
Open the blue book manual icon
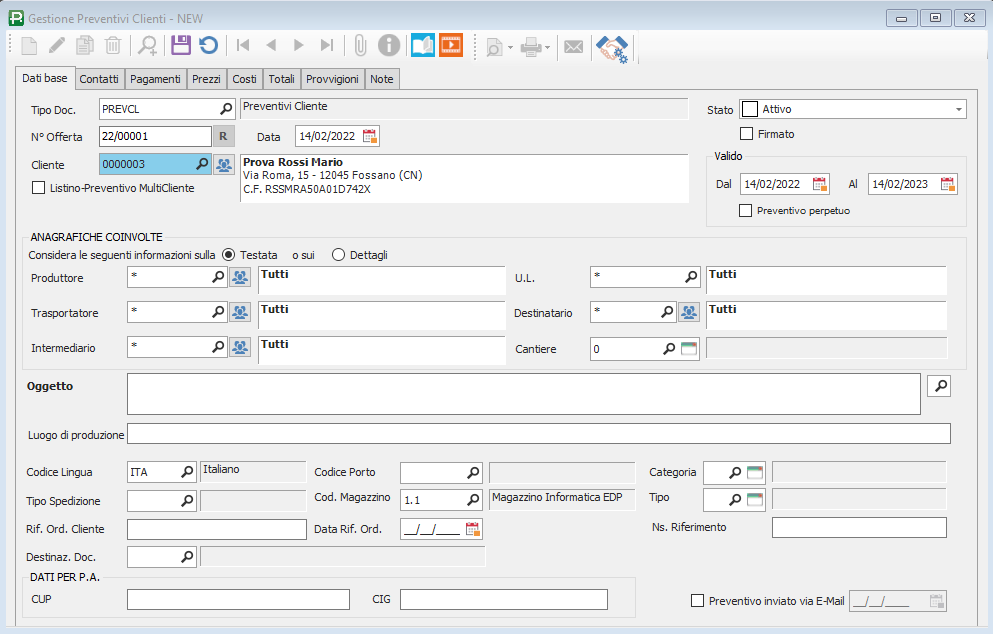(423, 45)
